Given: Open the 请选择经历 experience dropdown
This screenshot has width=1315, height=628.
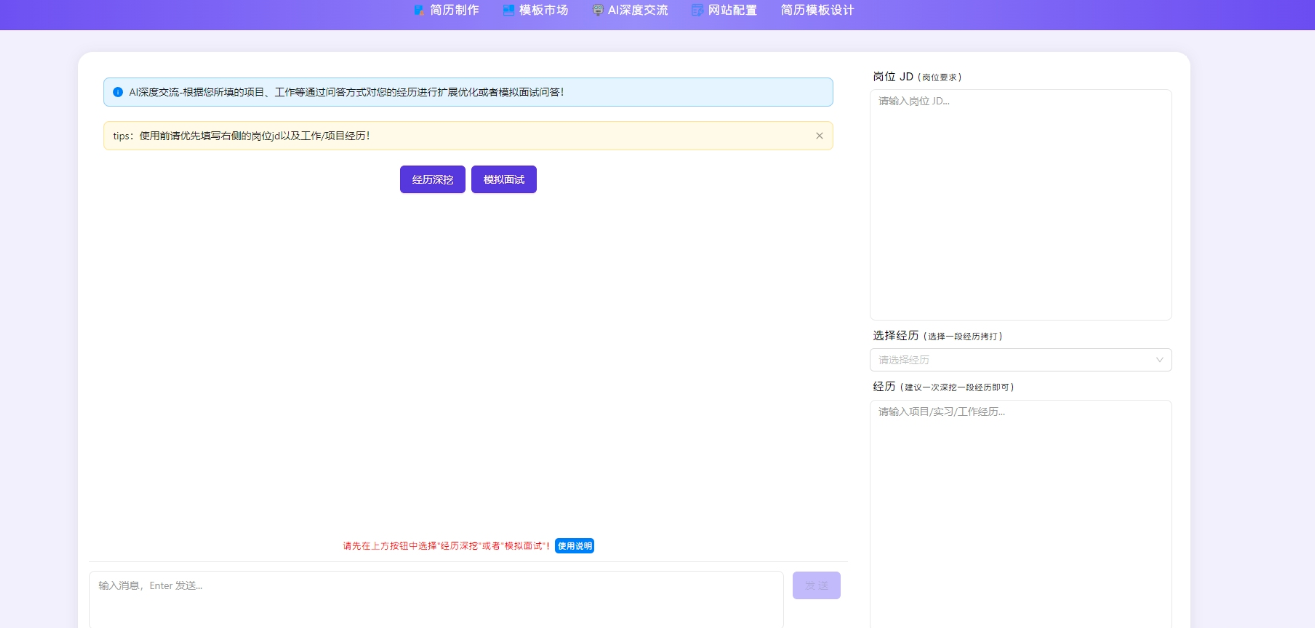Looking at the screenshot, I should (1020, 359).
